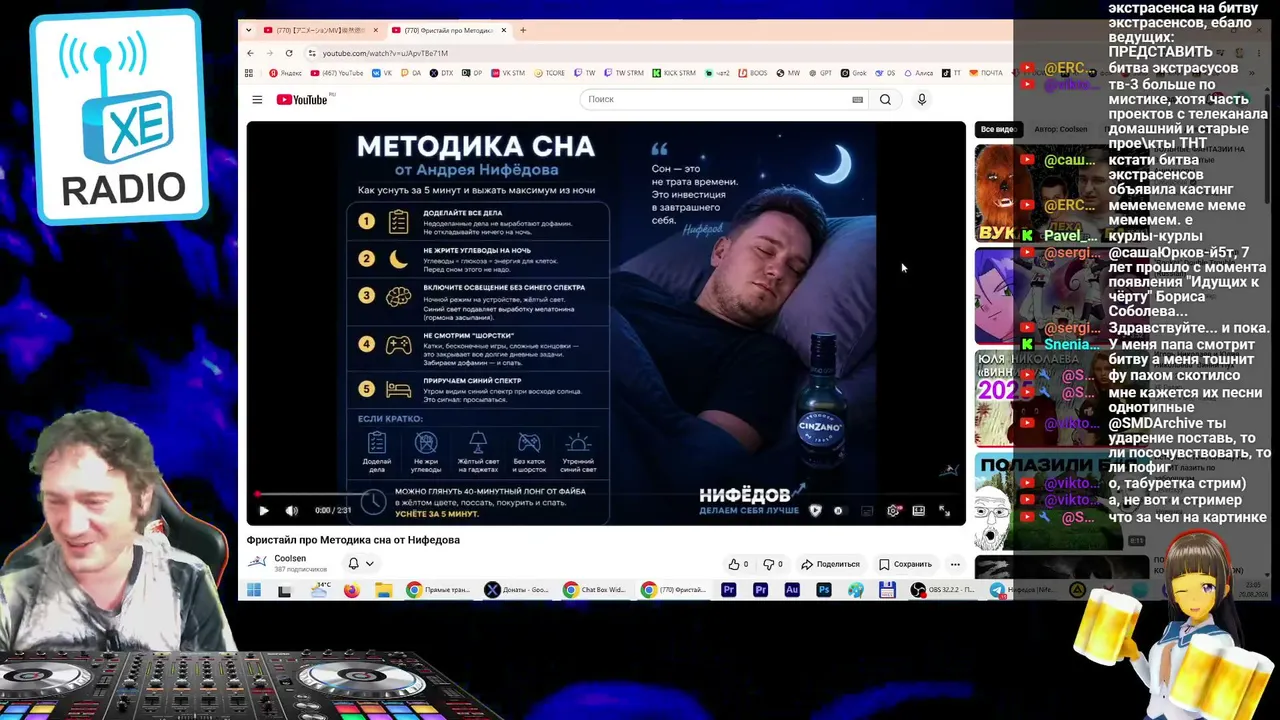Open a new browser tab
Viewport: 1280px width, 720px height.
click(x=522, y=30)
